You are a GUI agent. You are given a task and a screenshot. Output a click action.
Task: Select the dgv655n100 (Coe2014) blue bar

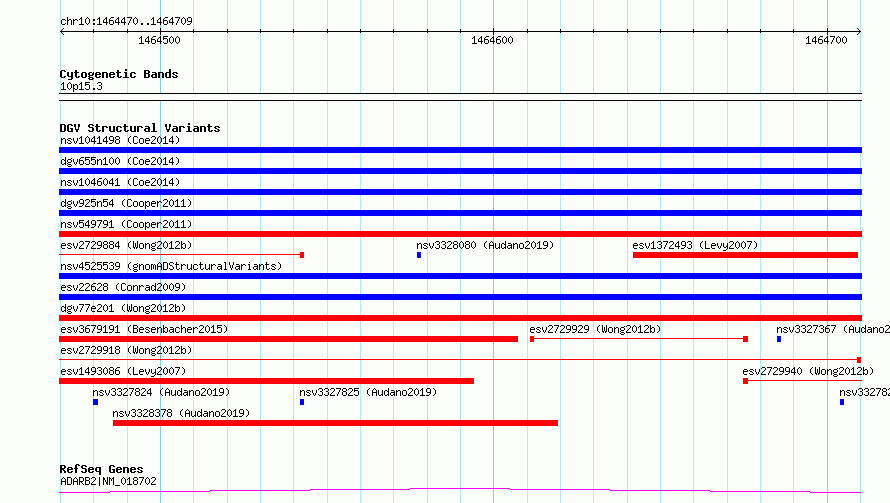[460, 171]
